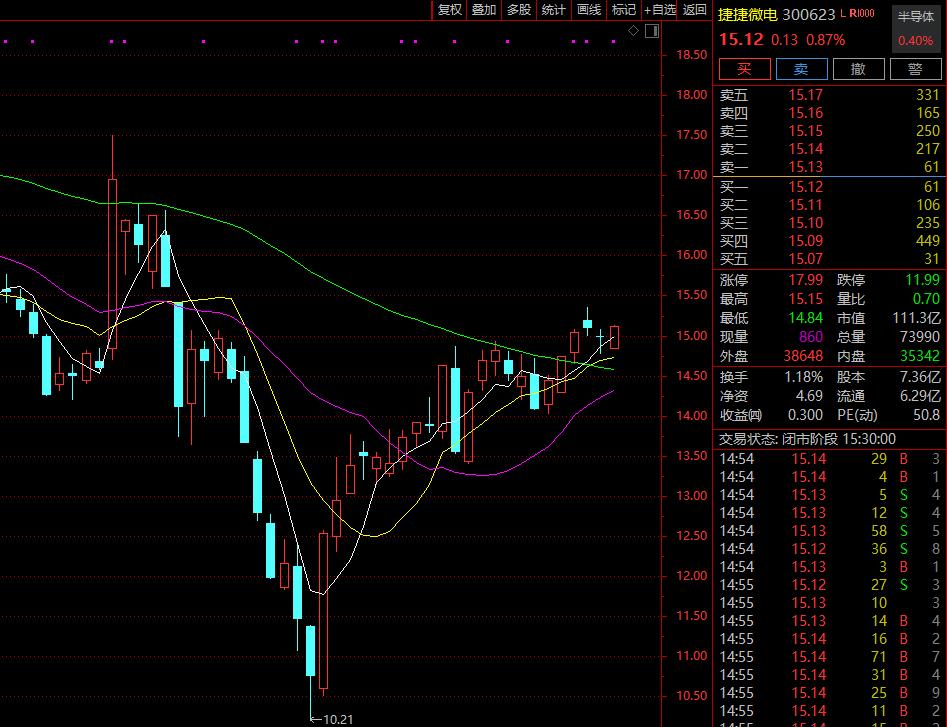
Task: Open the 复权 price adjustment menu
Action: coord(450,10)
